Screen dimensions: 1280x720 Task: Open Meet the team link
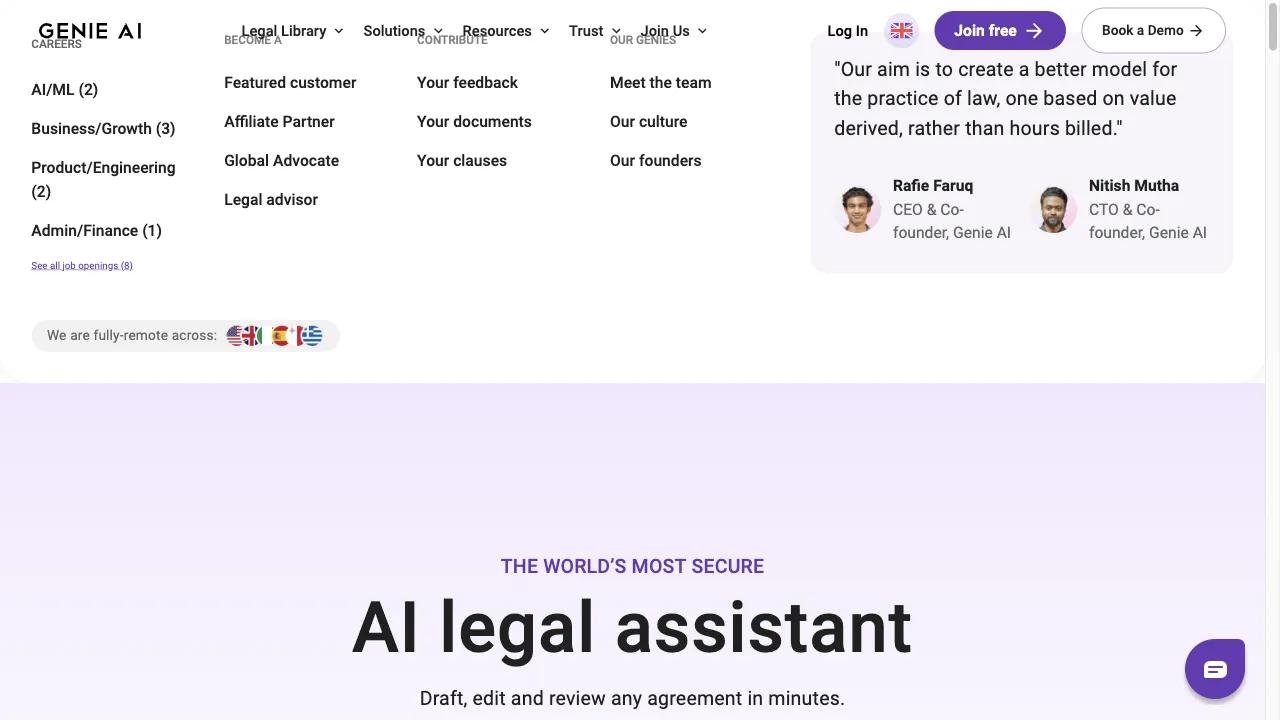click(x=660, y=83)
